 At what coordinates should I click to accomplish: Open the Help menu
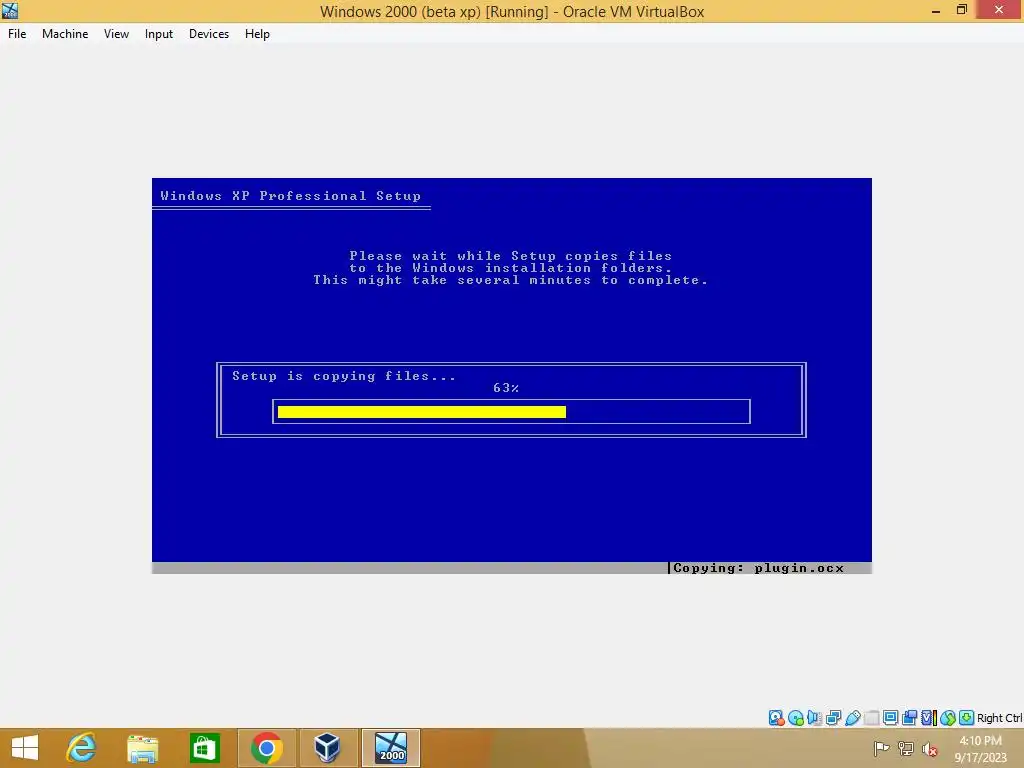point(257,34)
